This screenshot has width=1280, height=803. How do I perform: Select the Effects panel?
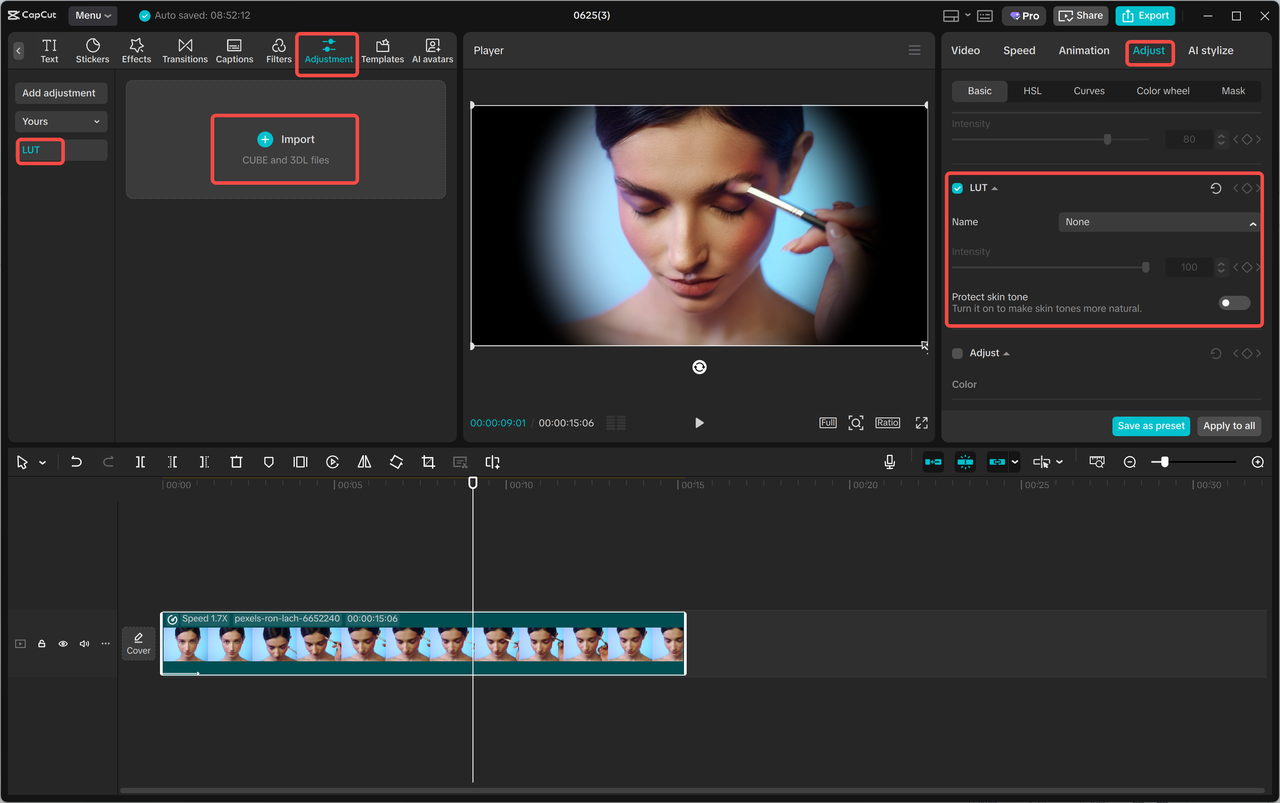[x=136, y=50]
